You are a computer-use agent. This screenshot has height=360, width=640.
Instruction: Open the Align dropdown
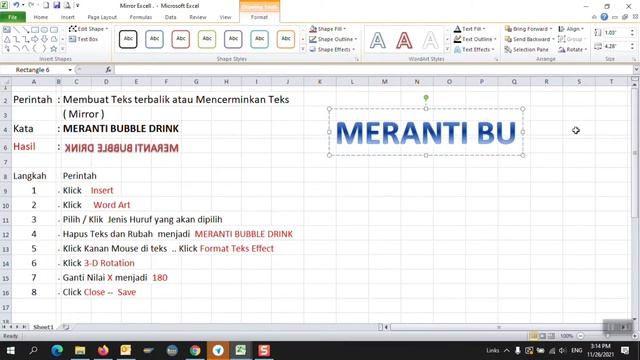[571, 29]
